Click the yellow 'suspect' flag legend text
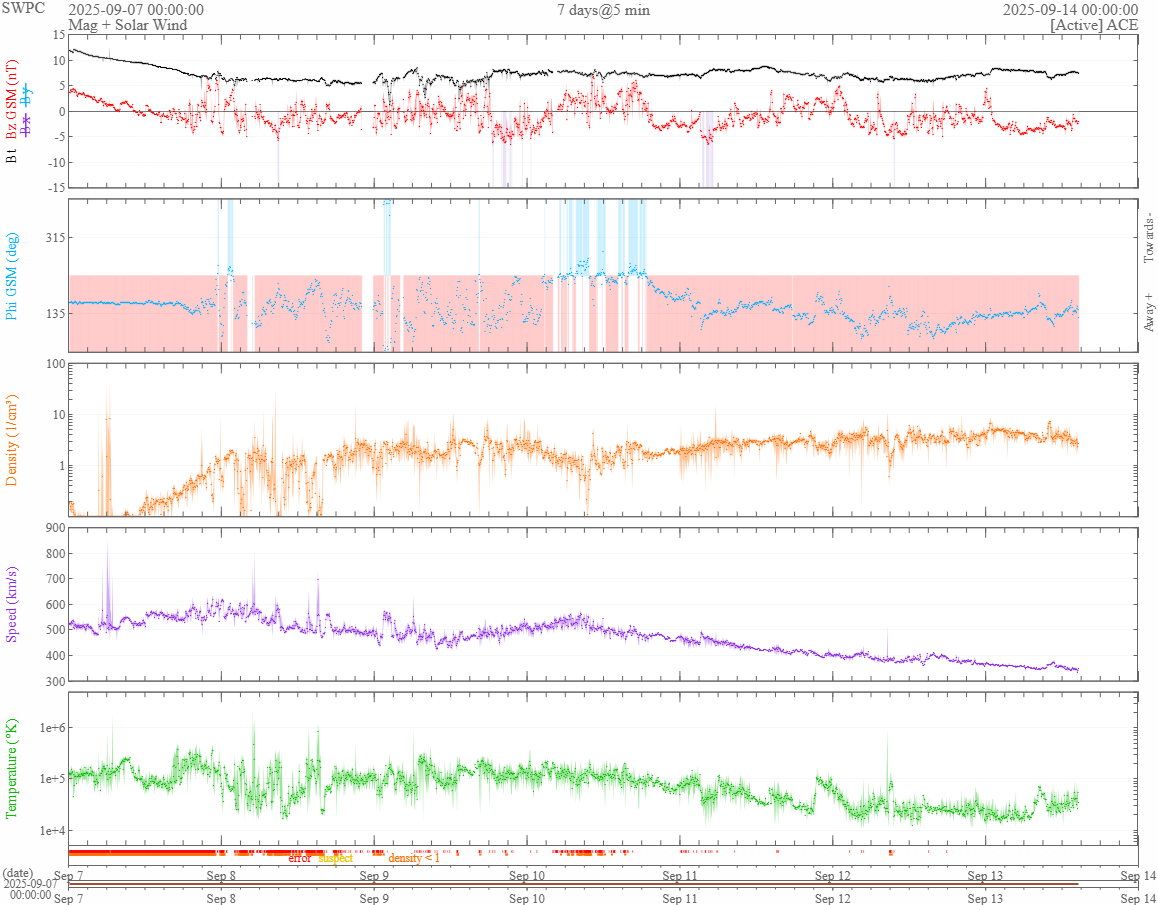 (335, 858)
